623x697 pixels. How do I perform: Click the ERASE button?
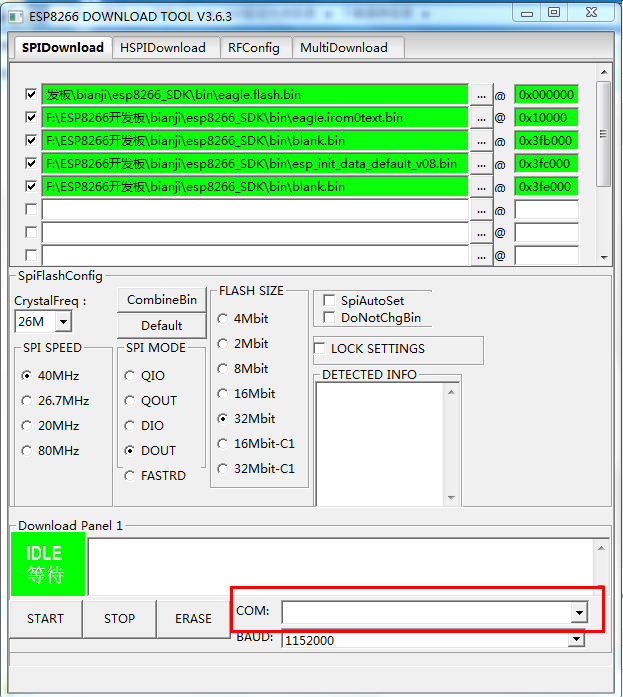pyautogui.click(x=193, y=619)
